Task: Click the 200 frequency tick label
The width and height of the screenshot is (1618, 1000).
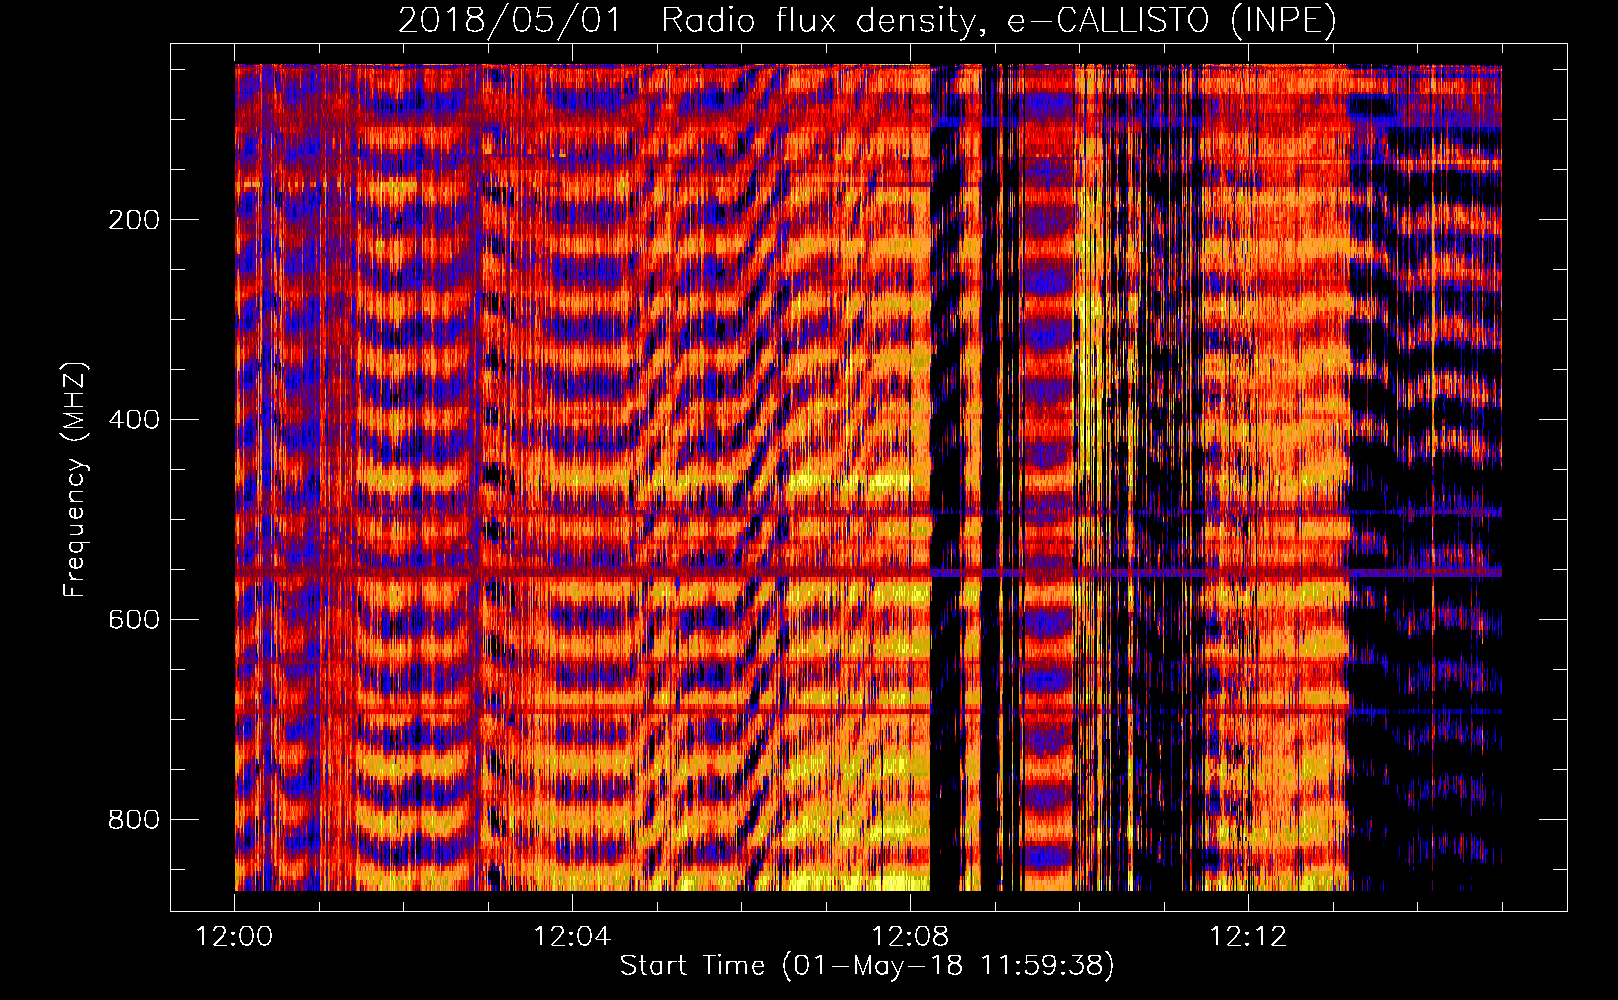Action: point(134,220)
